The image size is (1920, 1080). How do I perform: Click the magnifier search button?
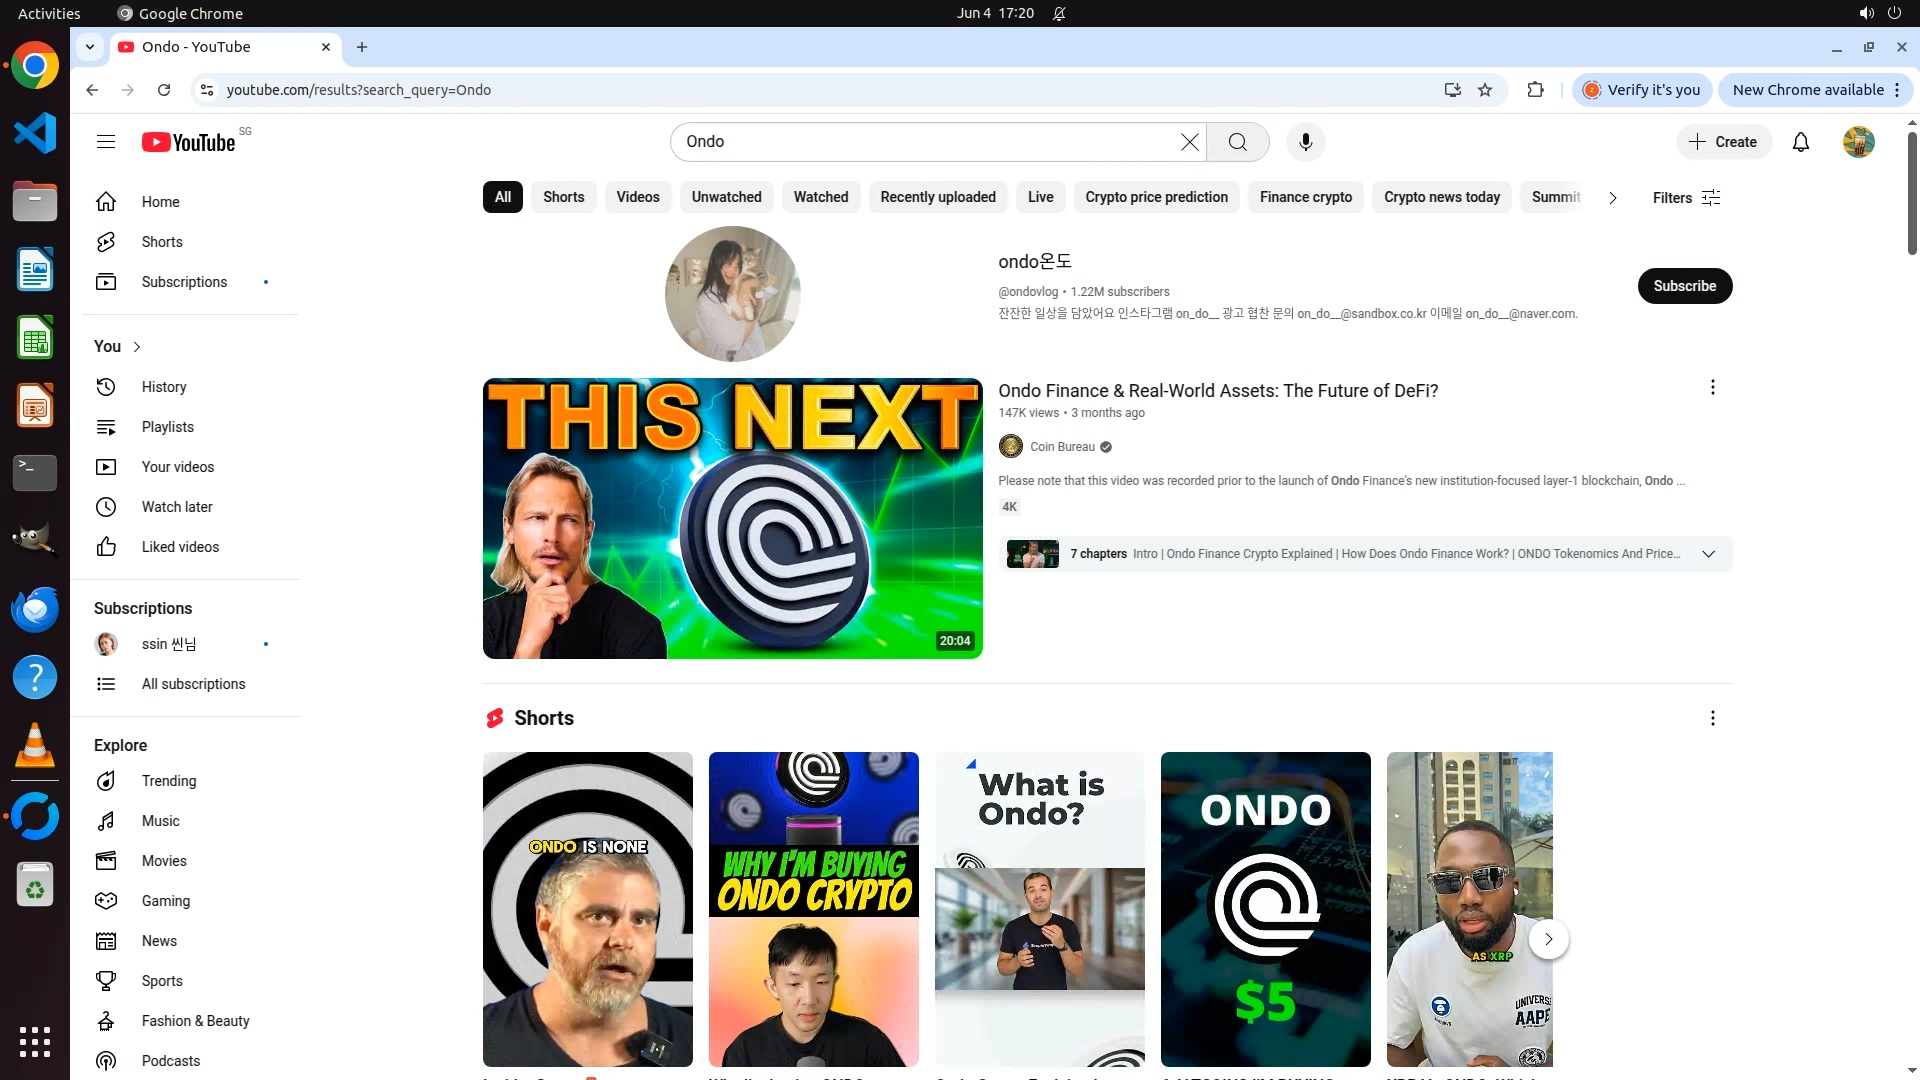pos(1237,142)
